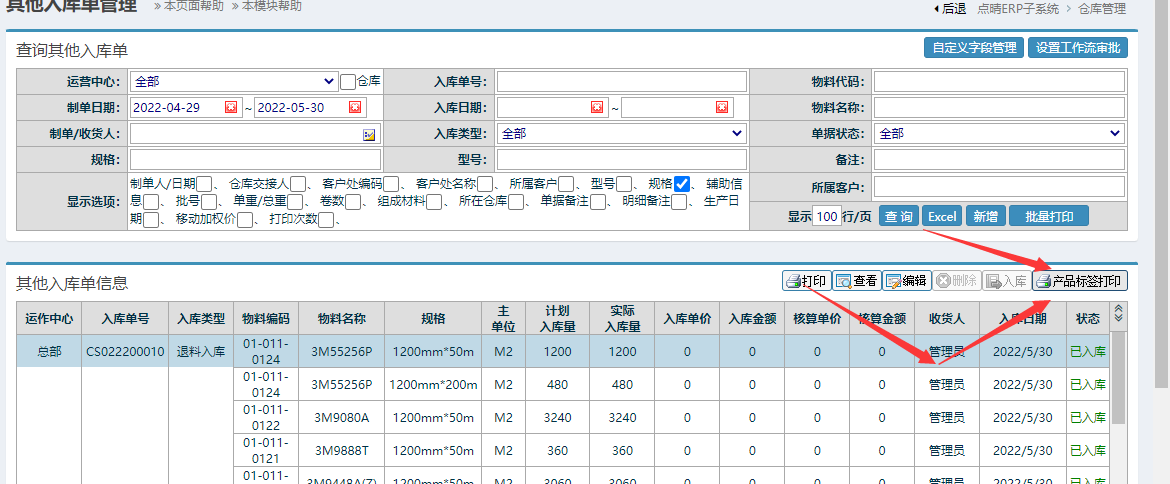Uncheck the 规格 display option

pyautogui.click(x=682, y=184)
